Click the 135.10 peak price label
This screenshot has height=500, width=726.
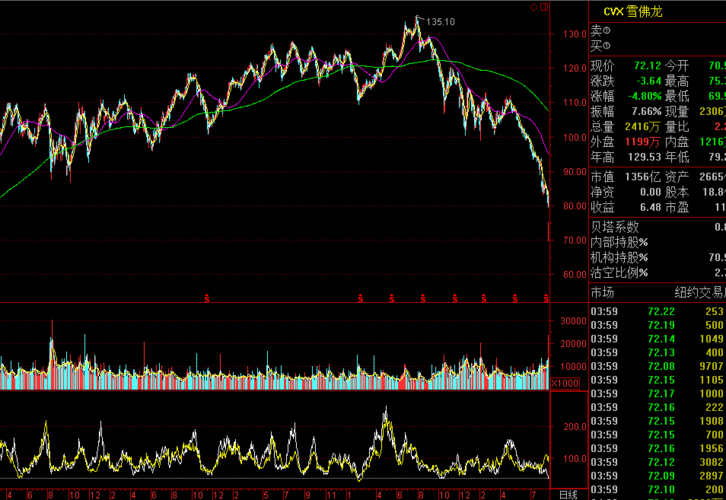point(440,22)
